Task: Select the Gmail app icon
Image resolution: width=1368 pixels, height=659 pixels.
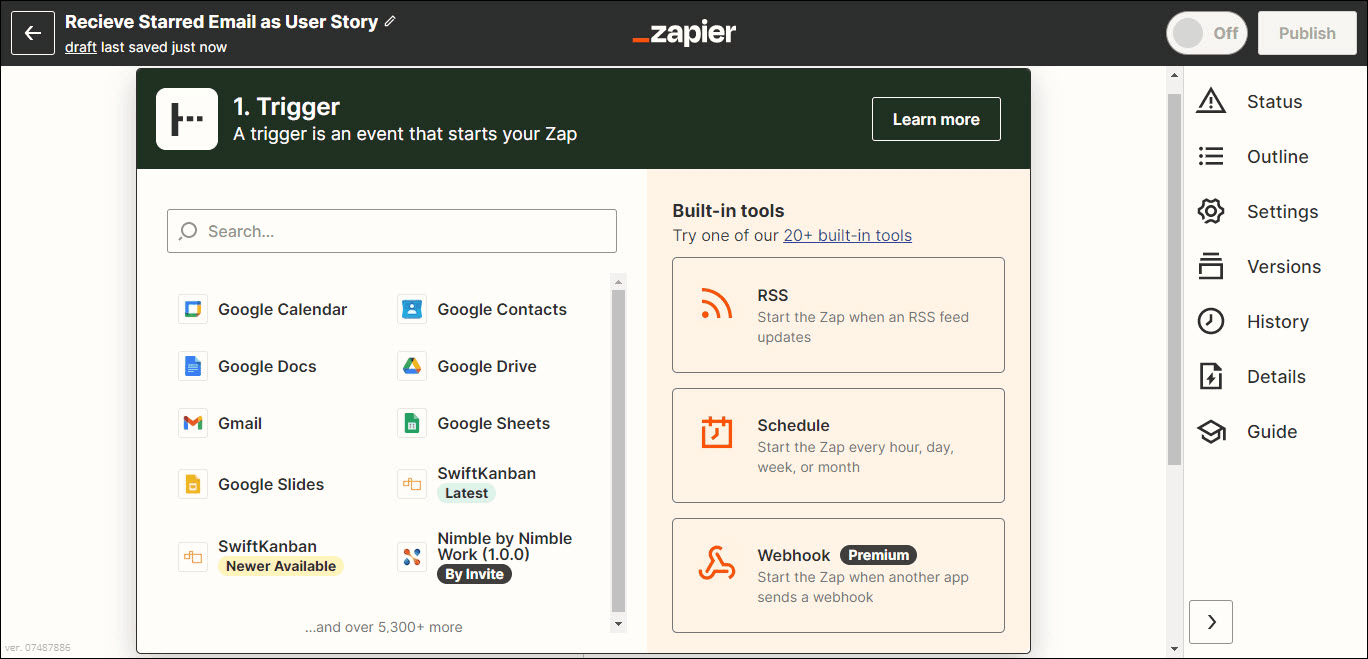Action: click(x=192, y=423)
